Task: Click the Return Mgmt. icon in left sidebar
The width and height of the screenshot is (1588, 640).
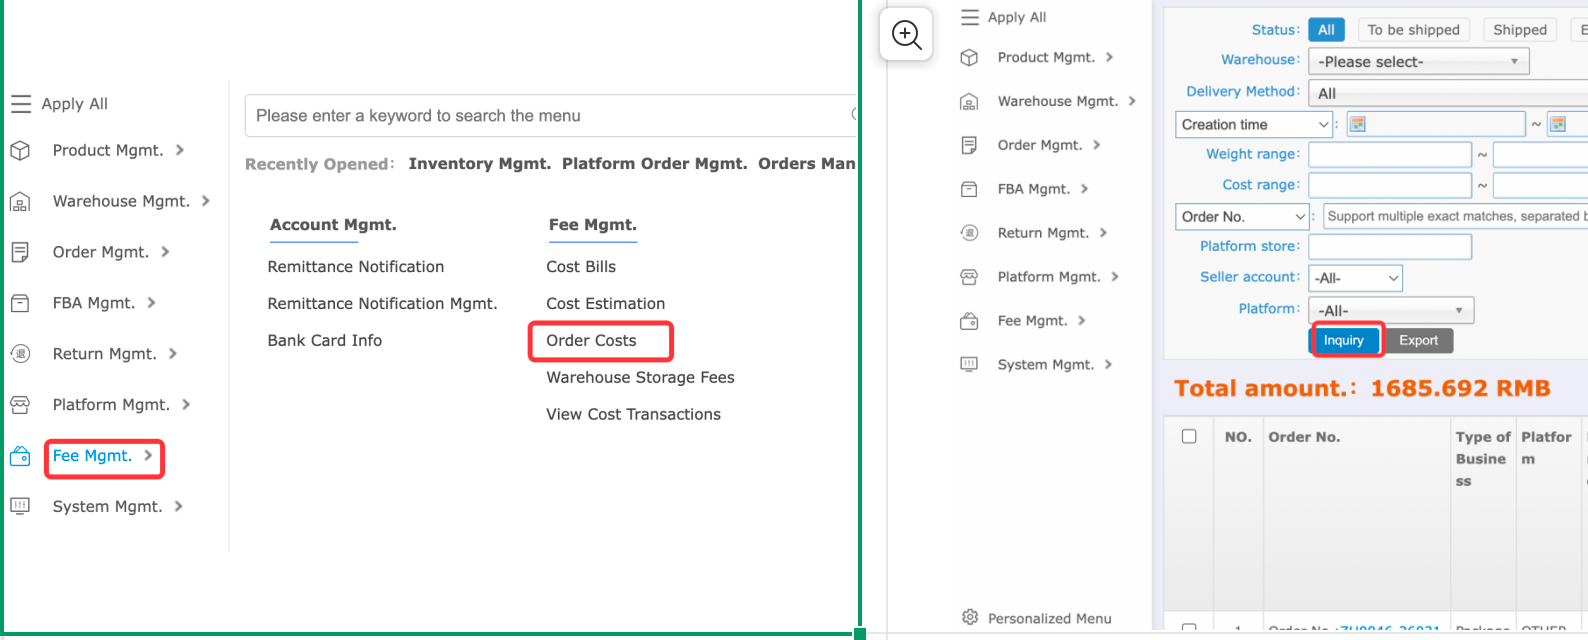Action: tap(20, 354)
